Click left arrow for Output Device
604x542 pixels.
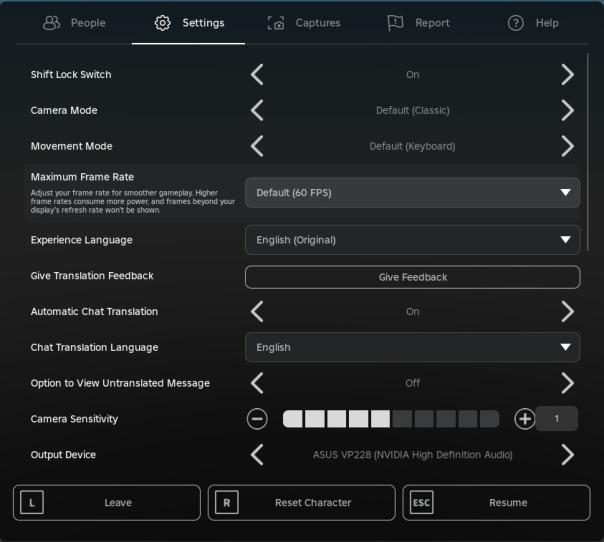coord(257,455)
